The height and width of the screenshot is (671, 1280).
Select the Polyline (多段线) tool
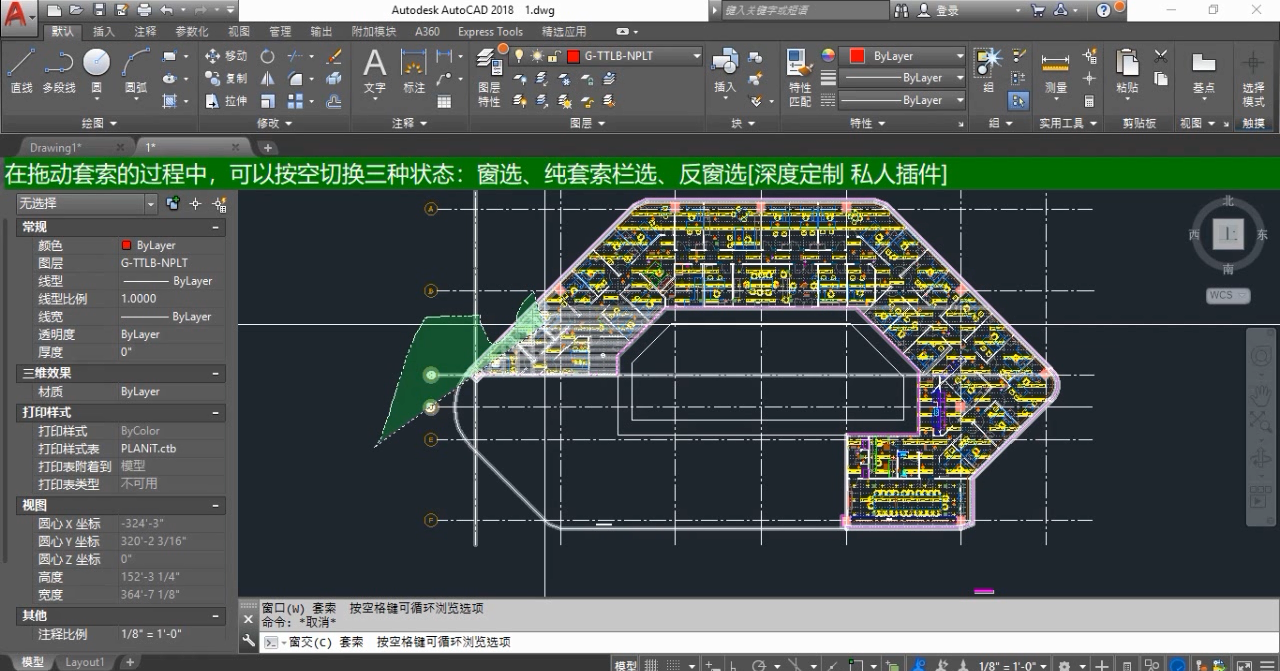point(59,72)
